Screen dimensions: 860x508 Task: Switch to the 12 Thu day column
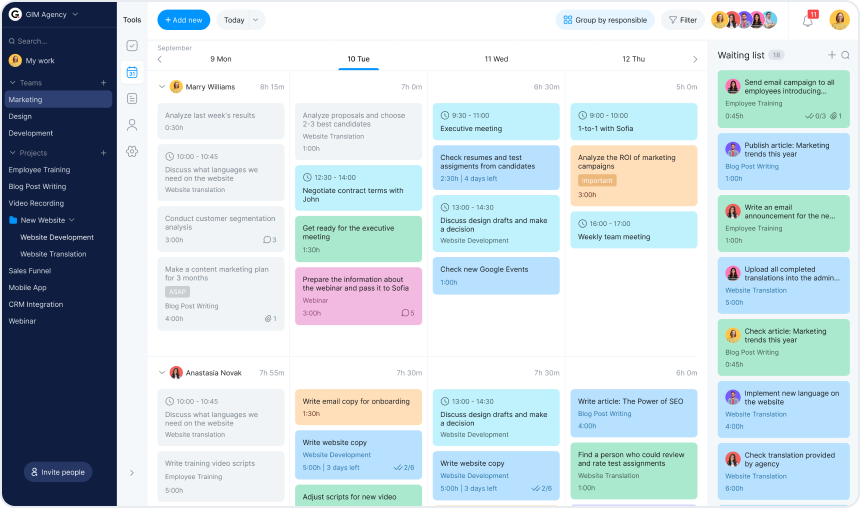[633, 59]
